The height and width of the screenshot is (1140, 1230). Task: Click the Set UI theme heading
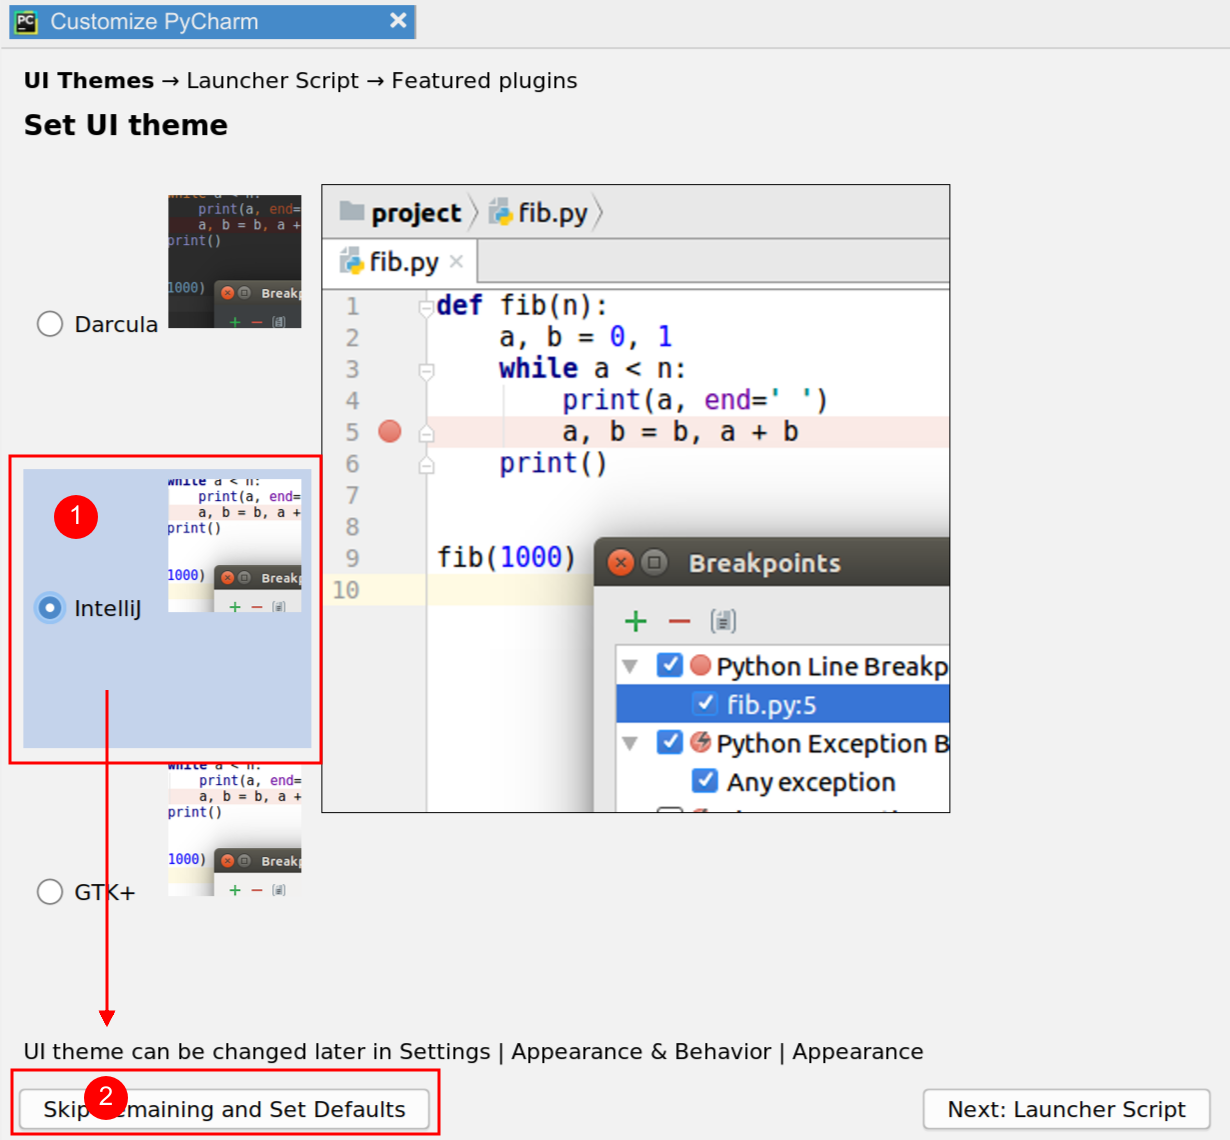coord(126,125)
